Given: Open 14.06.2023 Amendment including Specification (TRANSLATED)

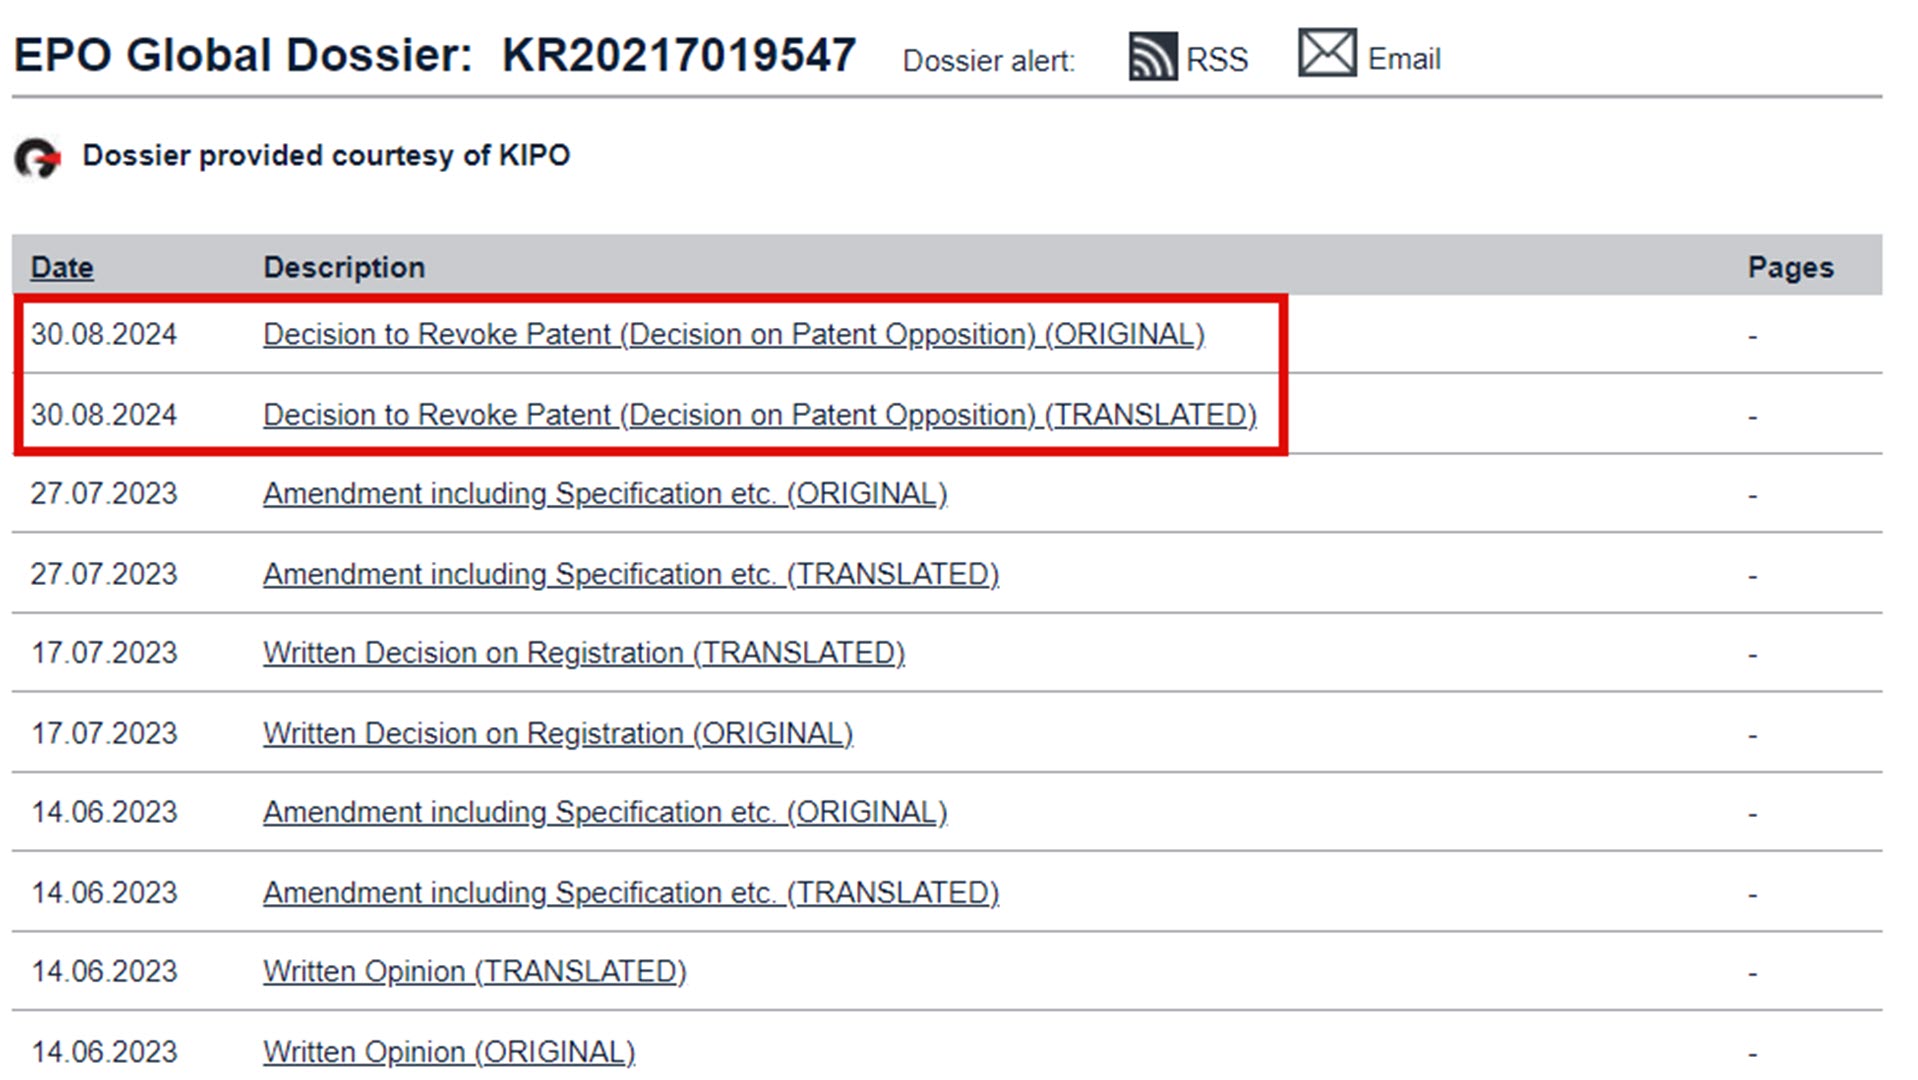Looking at the screenshot, I should [631, 892].
